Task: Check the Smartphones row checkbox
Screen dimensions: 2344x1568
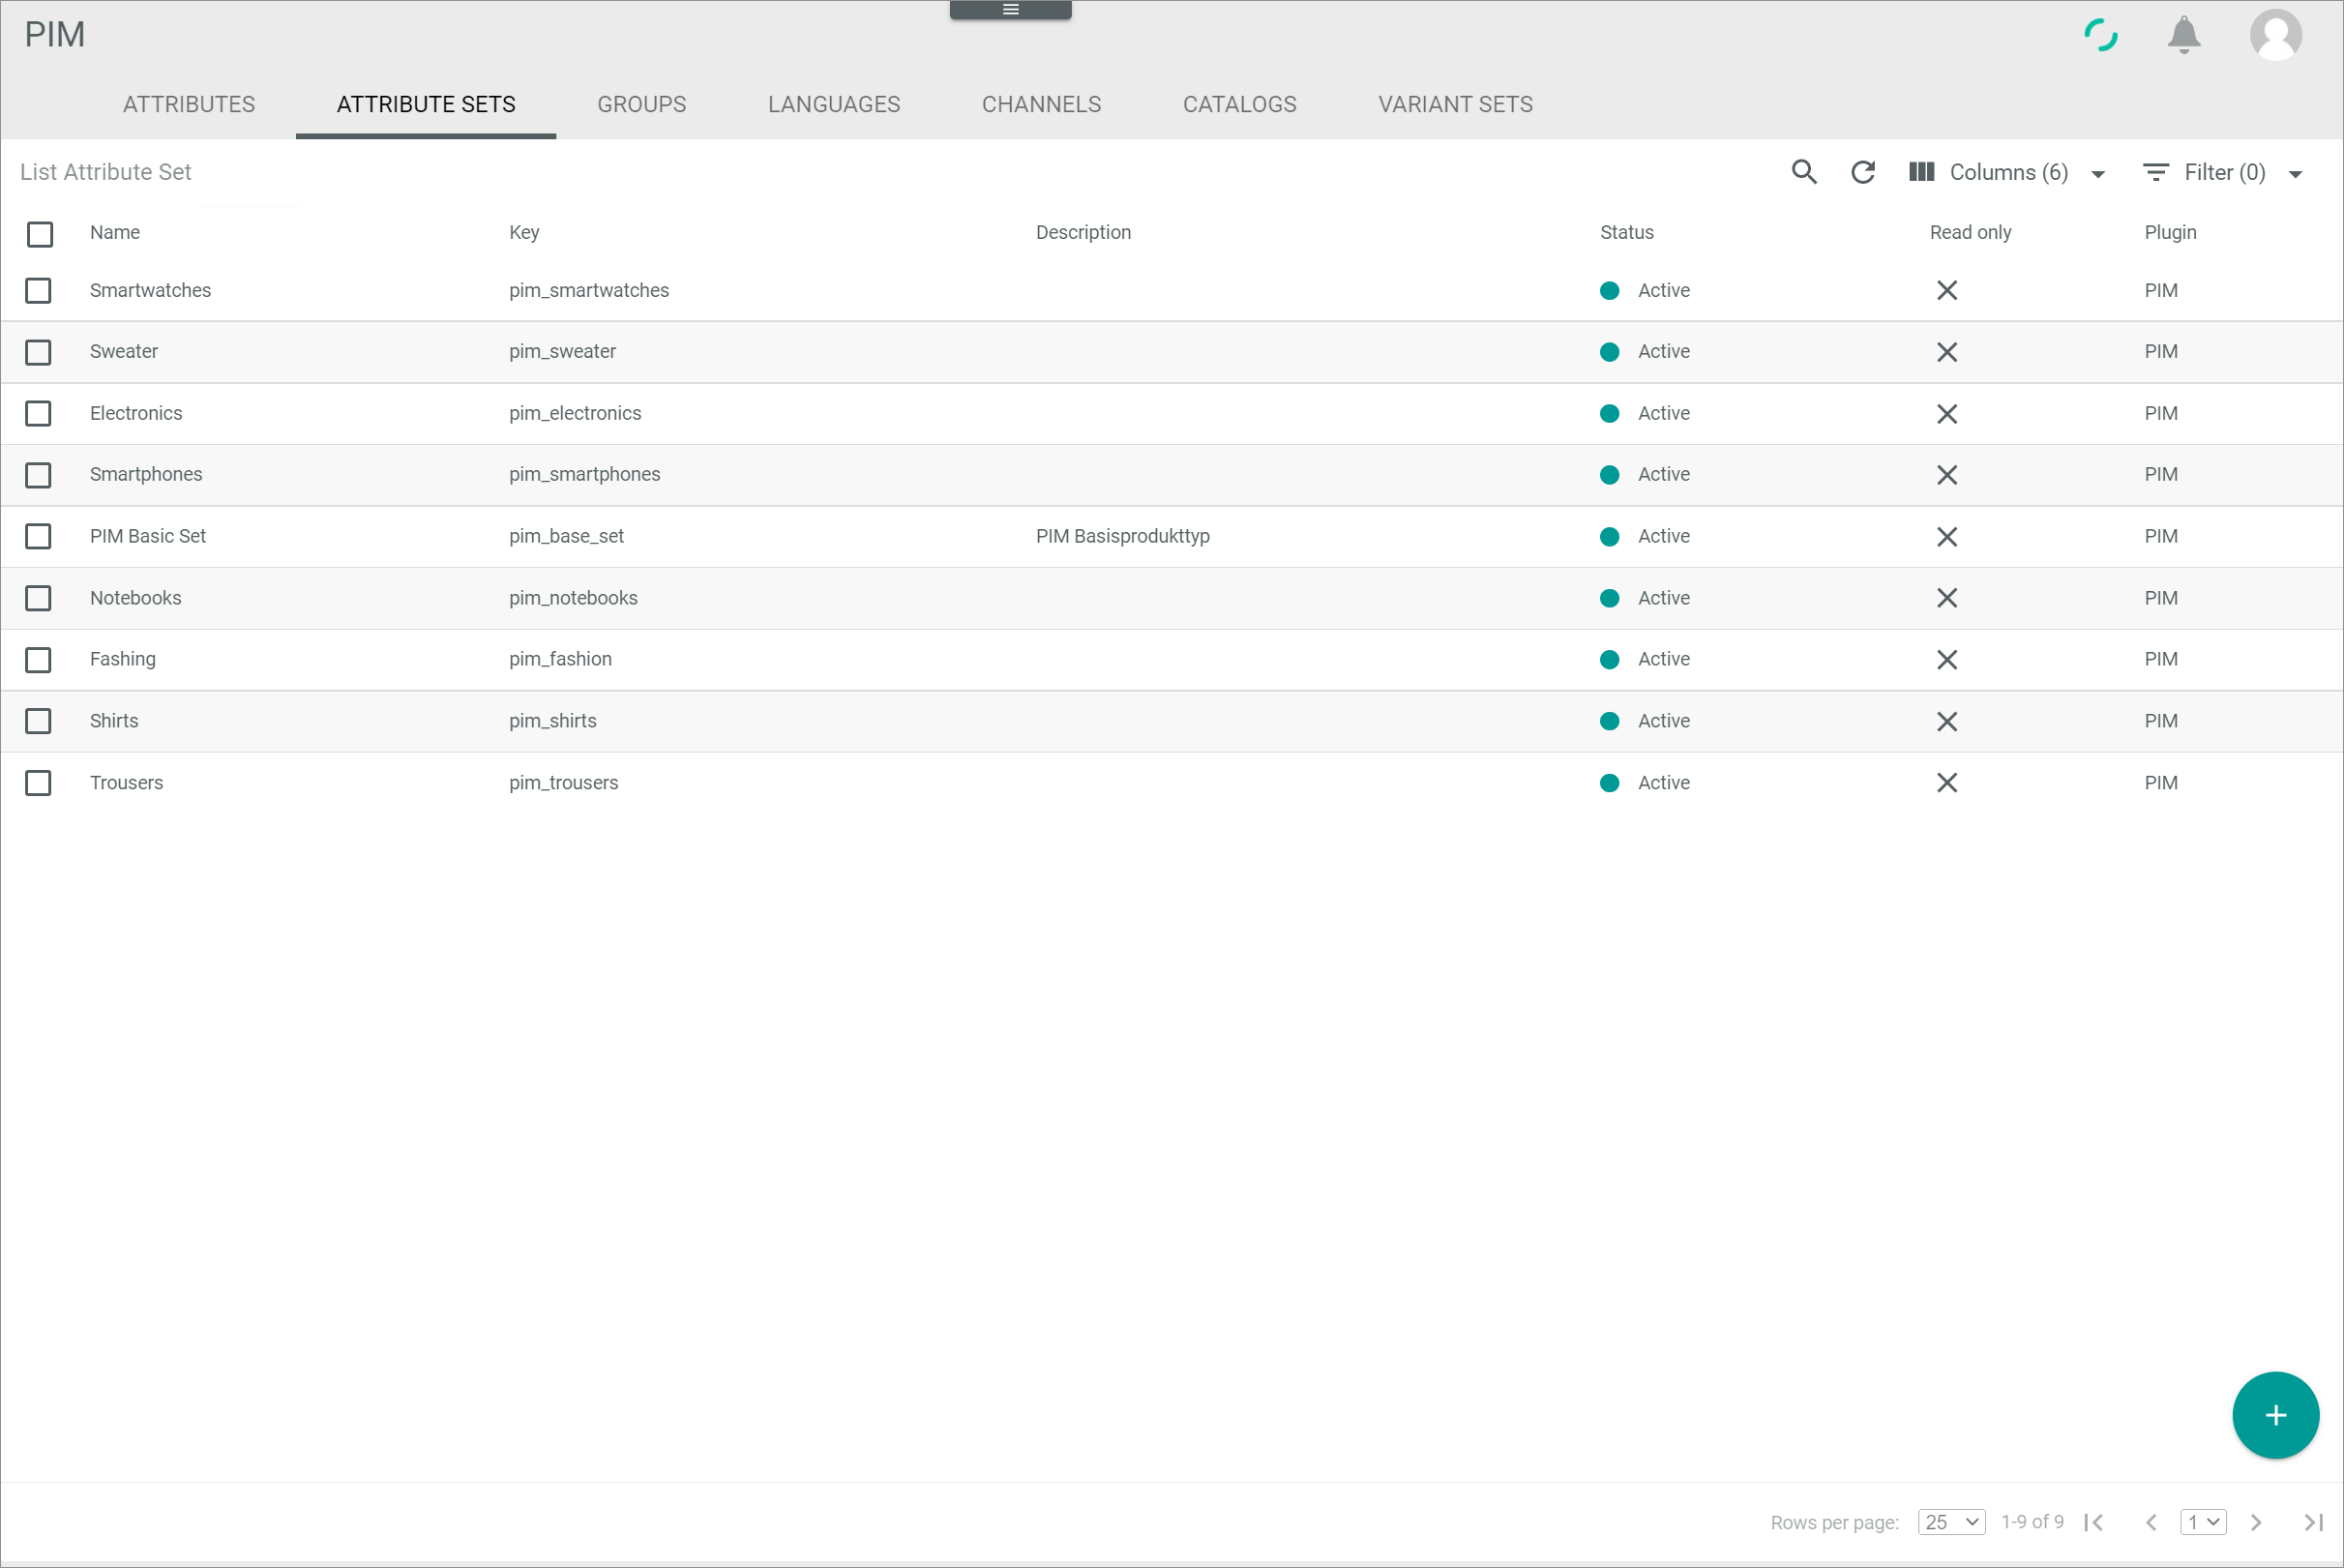Action: tap(38, 475)
